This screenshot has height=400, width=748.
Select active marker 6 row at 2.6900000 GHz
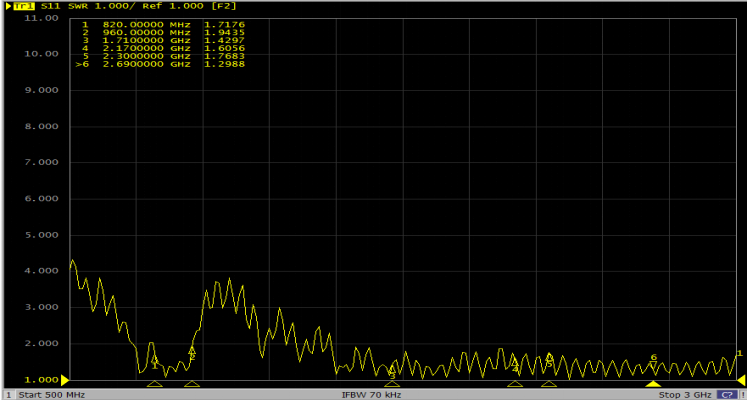(x=161, y=64)
